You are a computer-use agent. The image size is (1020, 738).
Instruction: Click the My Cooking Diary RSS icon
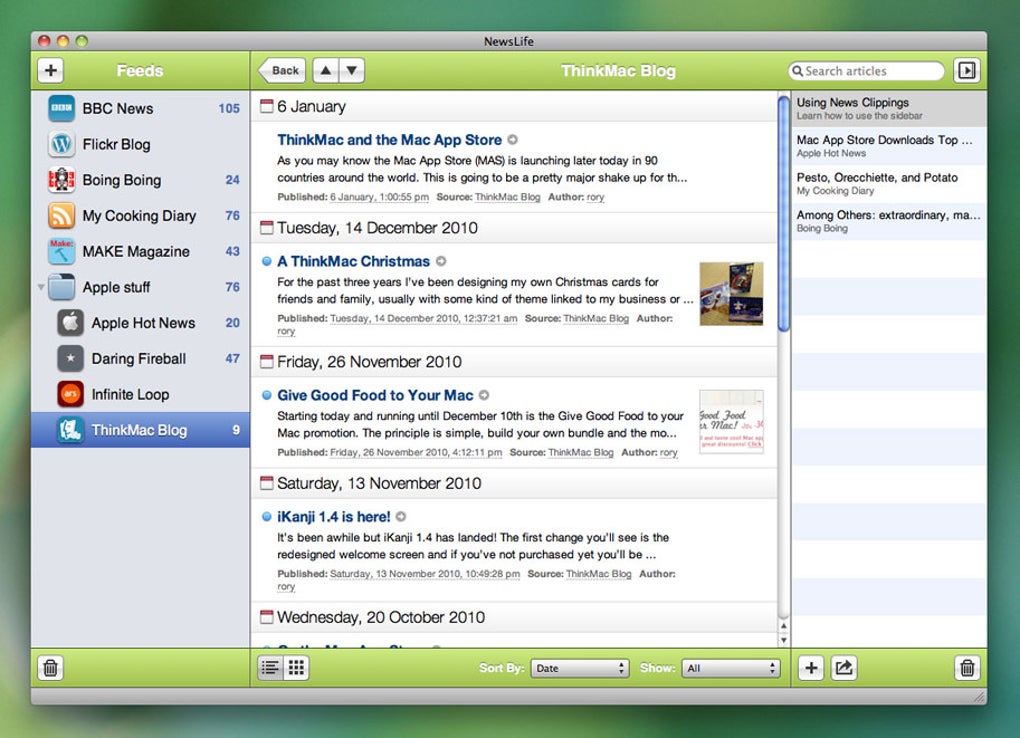click(x=62, y=215)
